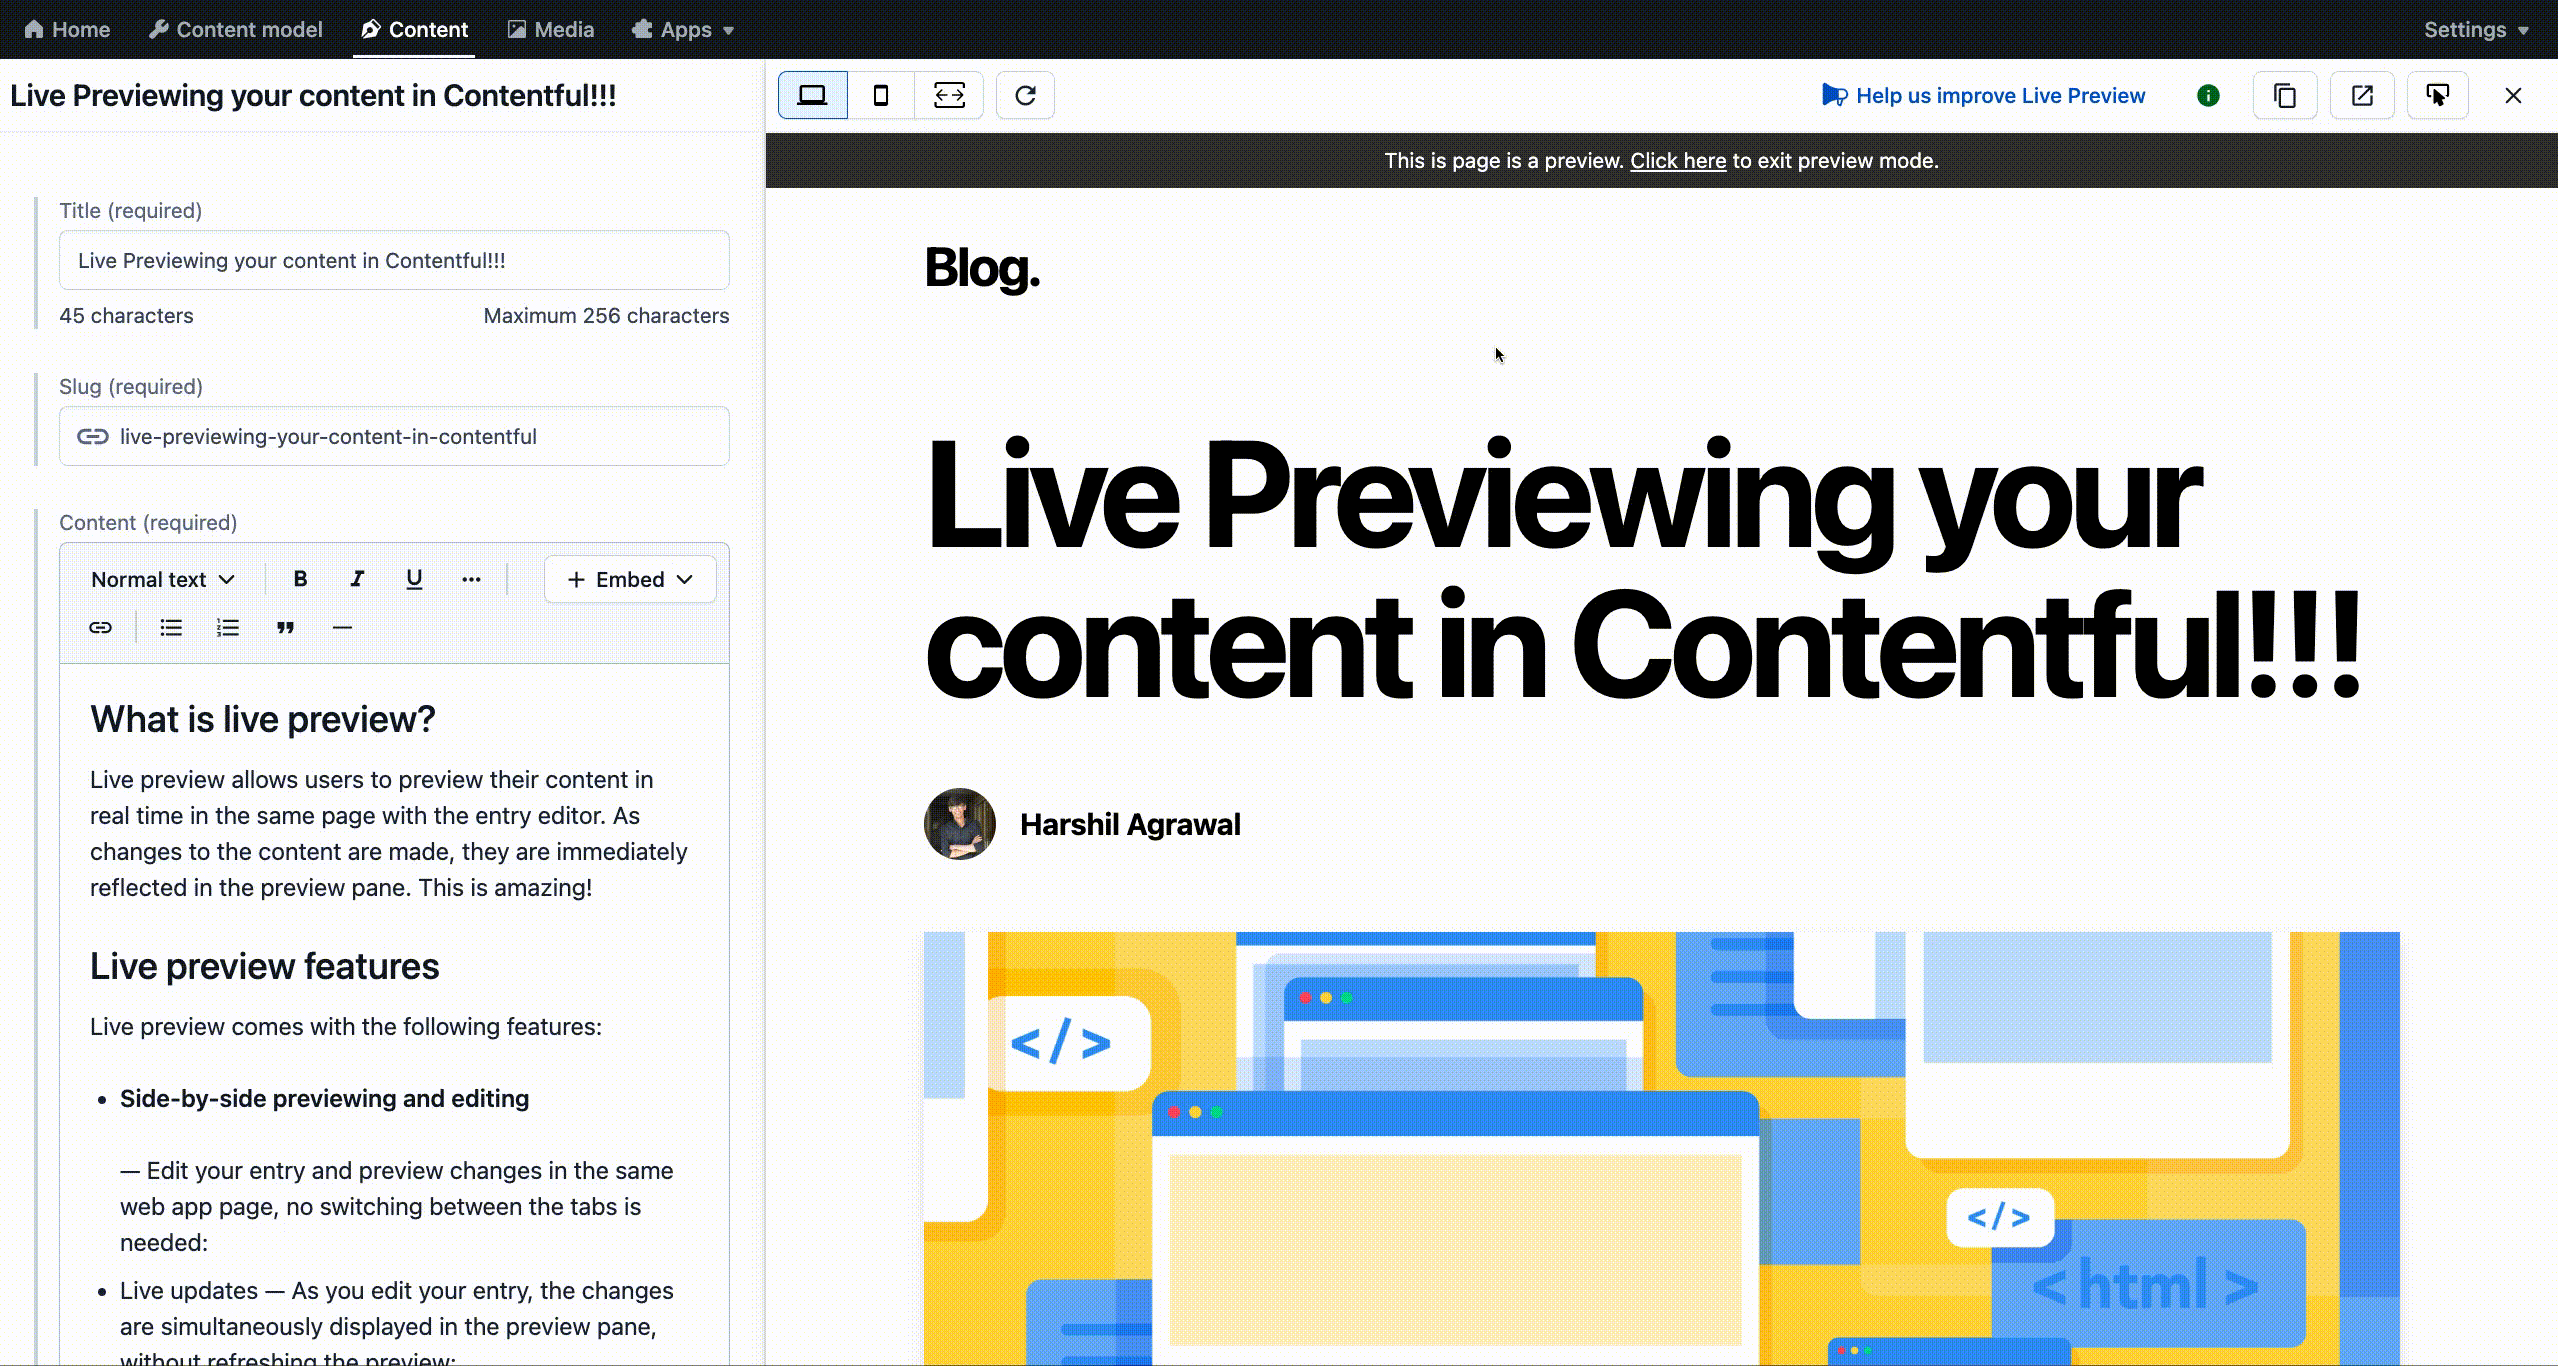Click the duplicate entry icon
The width and height of the screenshot is (2558, 1366).
2284,95
